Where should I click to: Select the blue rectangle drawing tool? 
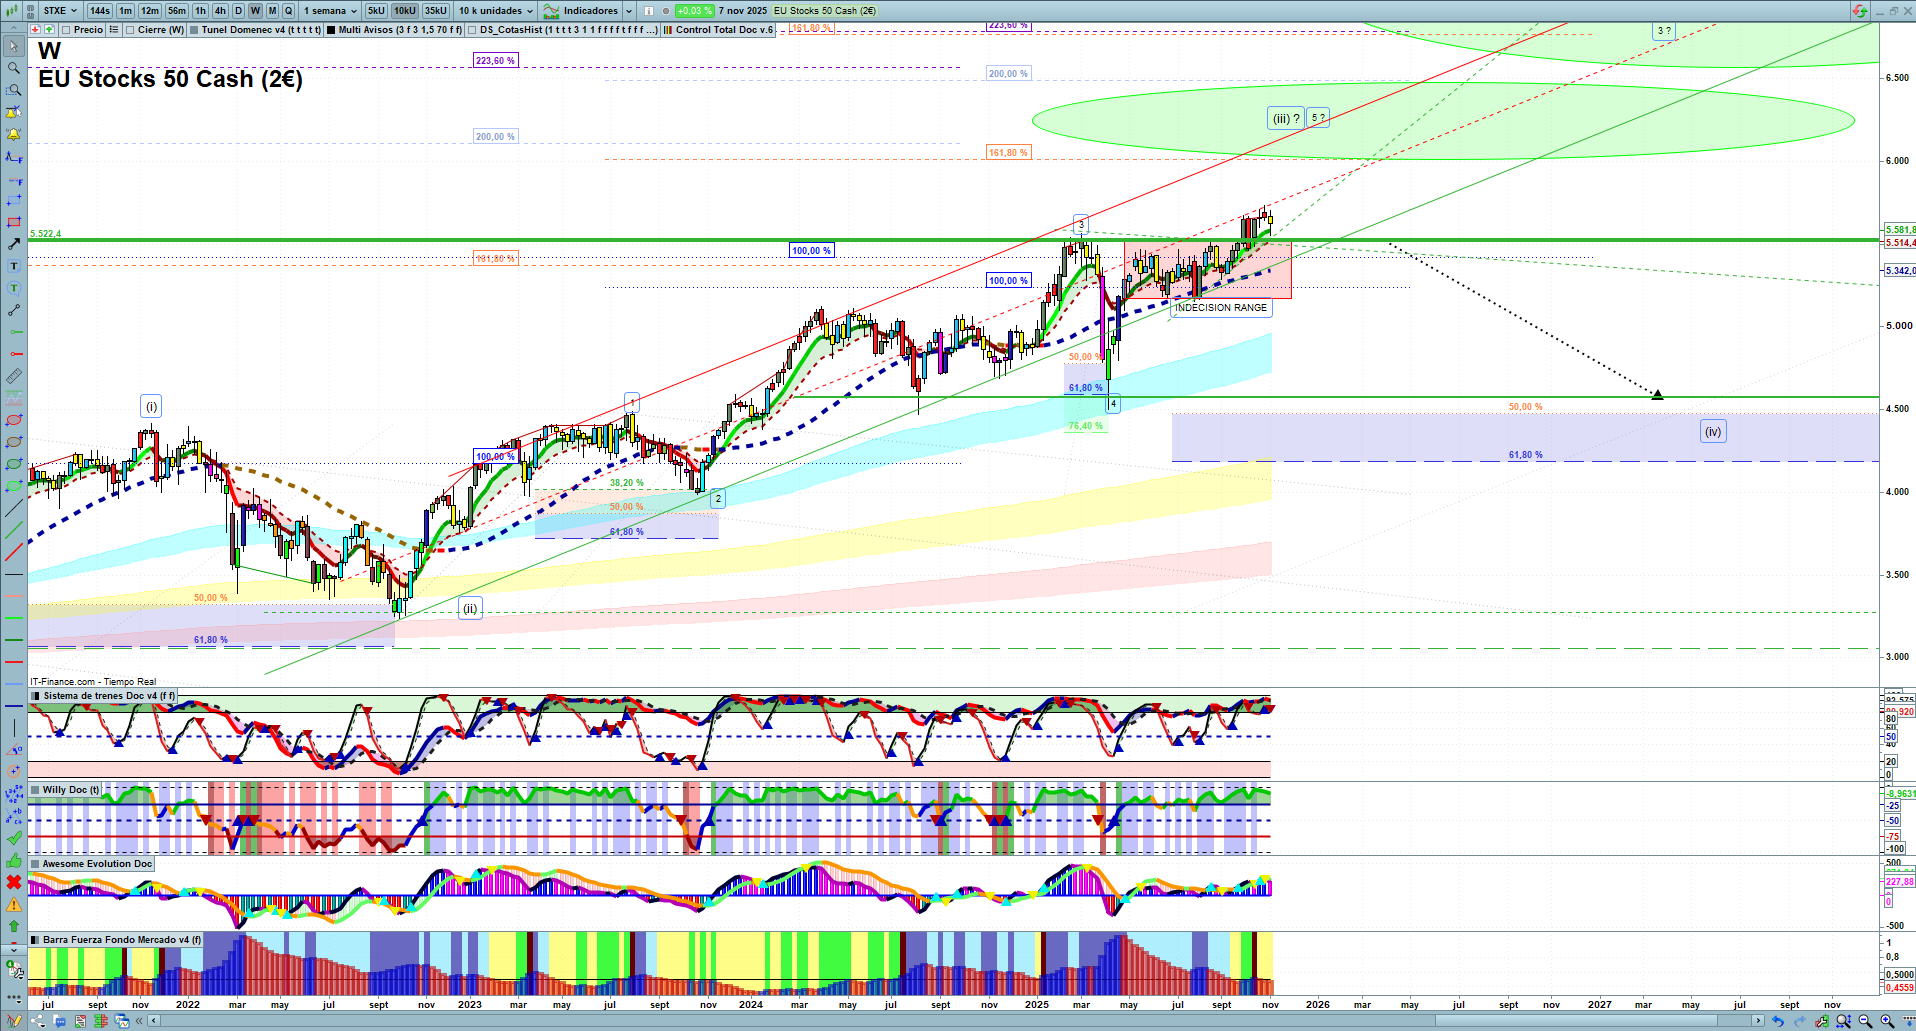coord(14,200)
